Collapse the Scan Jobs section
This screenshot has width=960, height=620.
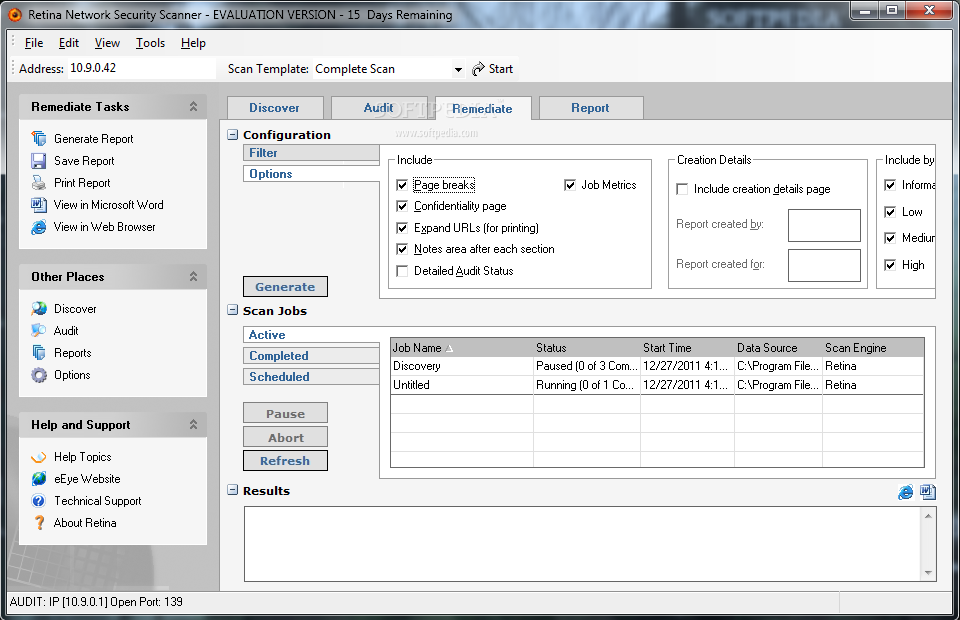pos(233,310)
